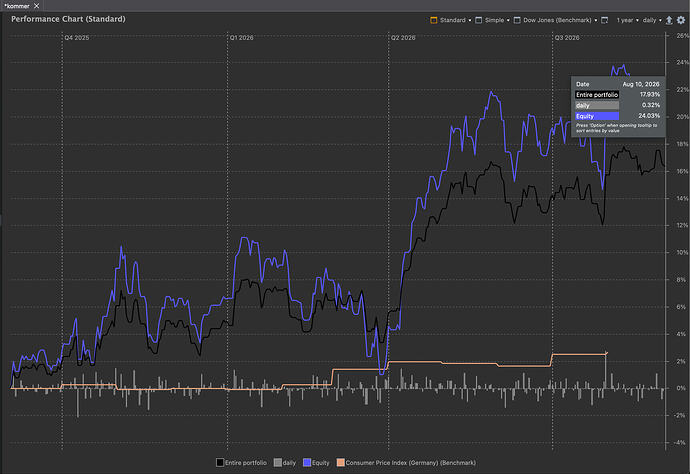The width and height of the screenshot is (690, 474).
Task: Click the Q3 2026 quarter marker
Action: click(567, 38)
